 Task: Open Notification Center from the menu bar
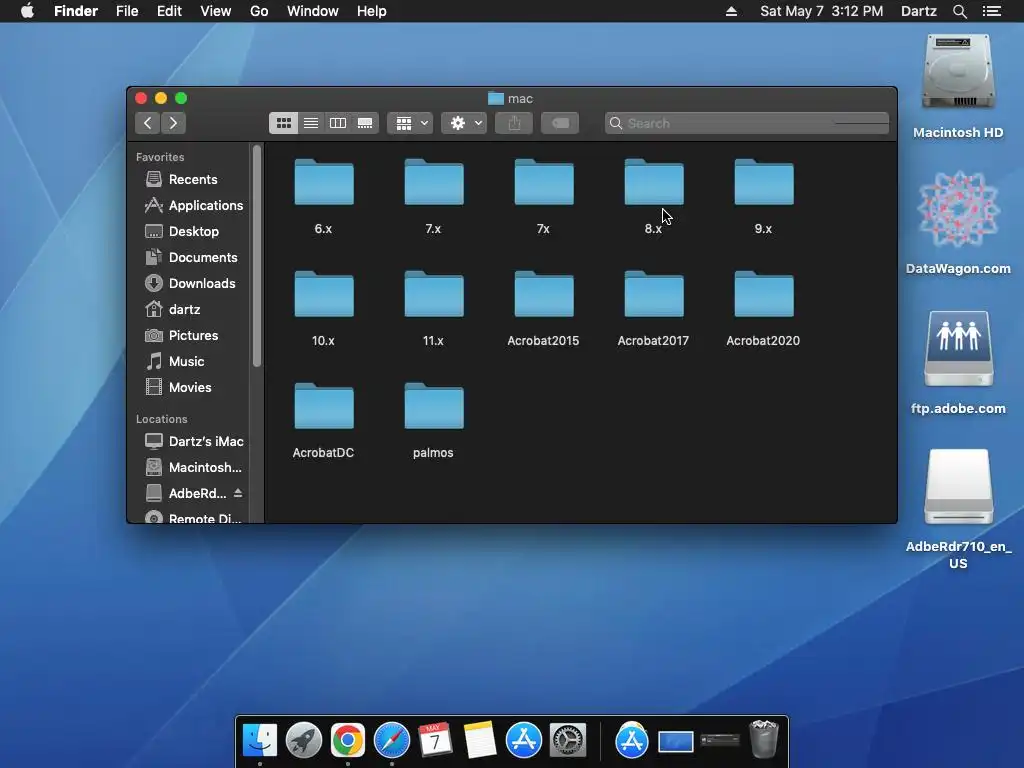[x=992, y=11]
